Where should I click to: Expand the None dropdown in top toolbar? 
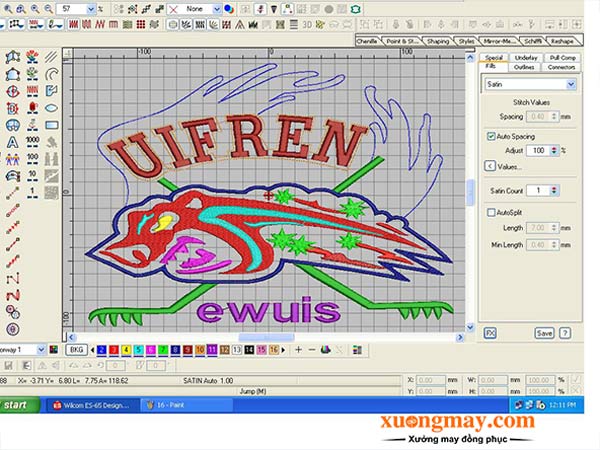(215, 8)
